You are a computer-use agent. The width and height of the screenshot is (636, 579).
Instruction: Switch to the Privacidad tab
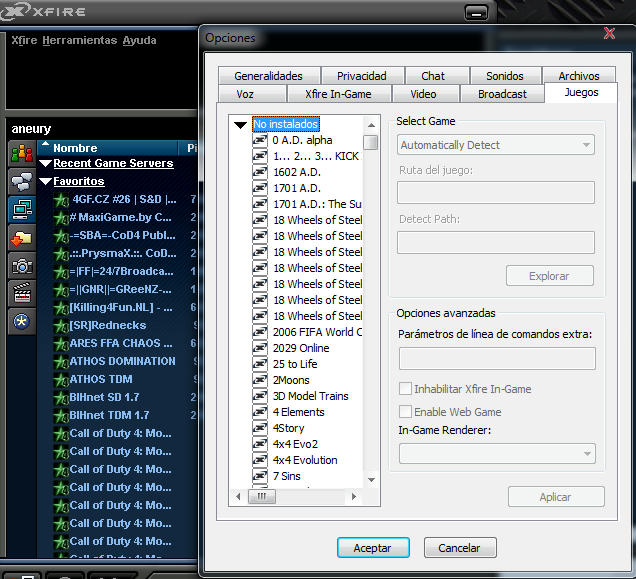click(362, 76)
